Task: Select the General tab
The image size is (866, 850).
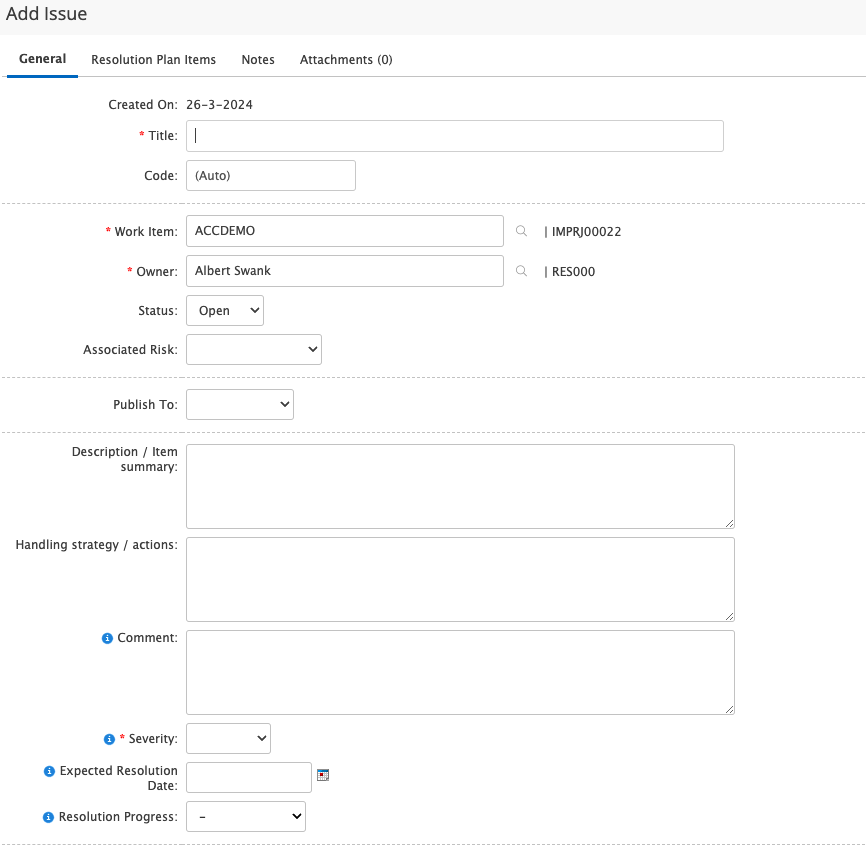Action: coord(43,59)
